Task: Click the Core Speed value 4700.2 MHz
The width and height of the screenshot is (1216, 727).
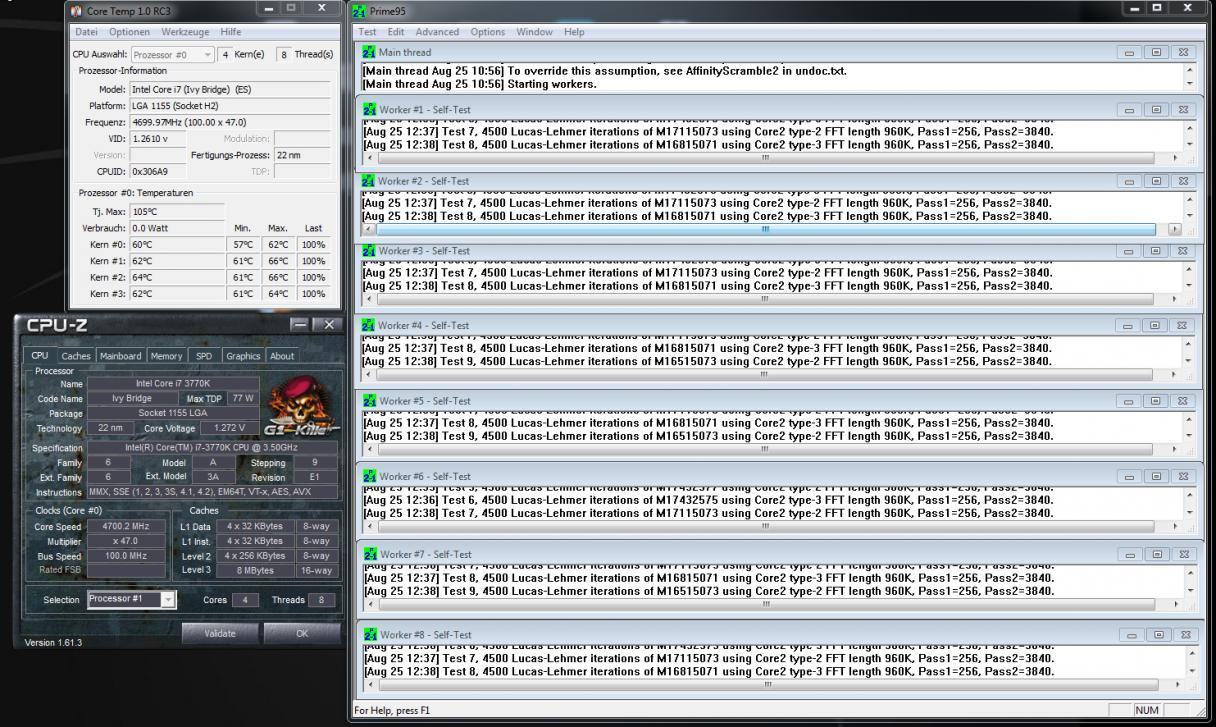Action: click(x=126, y=526)
